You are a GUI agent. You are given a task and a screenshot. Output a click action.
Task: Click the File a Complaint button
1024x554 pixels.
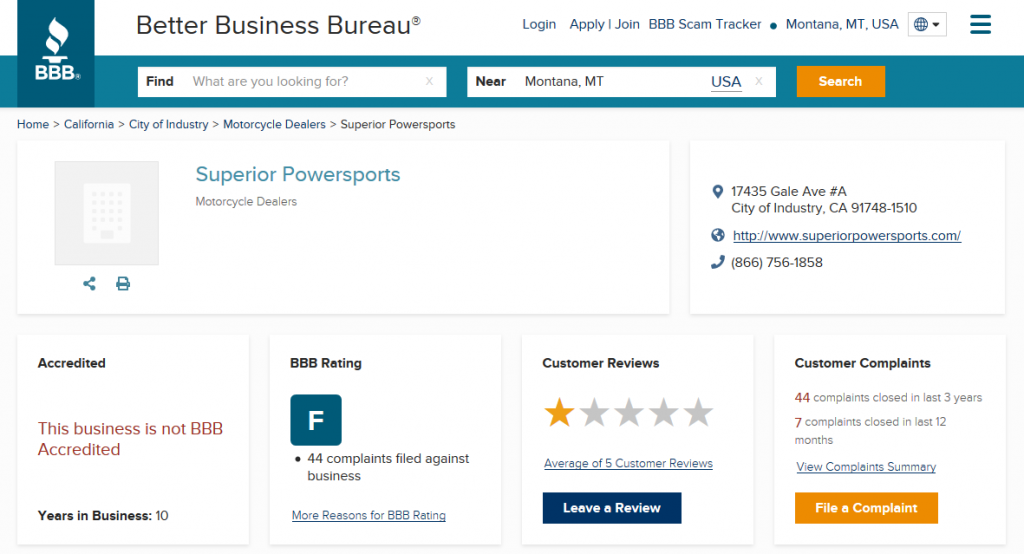pyautogui.click(x=866, y=508)
